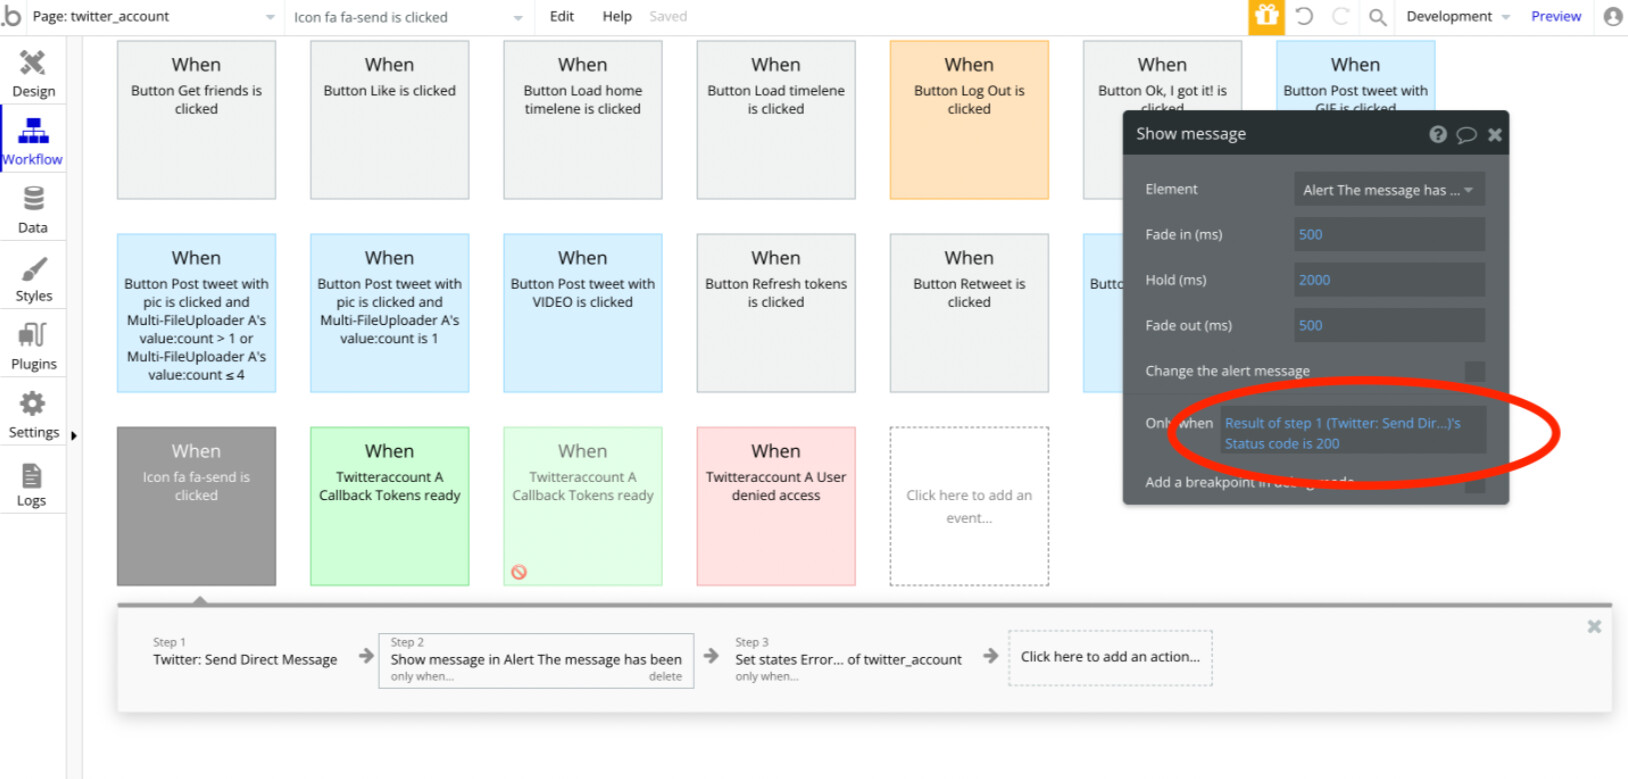Open help in Show message panel

(1438, 134)
